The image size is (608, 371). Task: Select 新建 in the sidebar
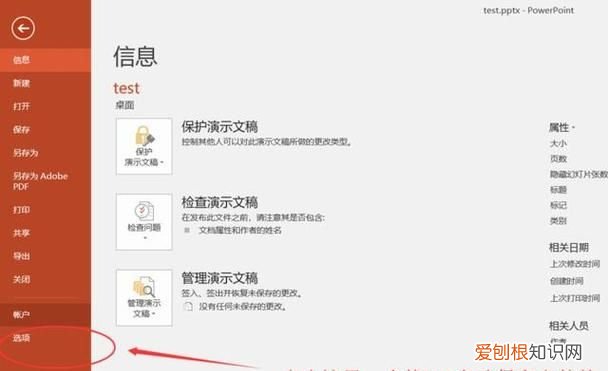[45, 83]
